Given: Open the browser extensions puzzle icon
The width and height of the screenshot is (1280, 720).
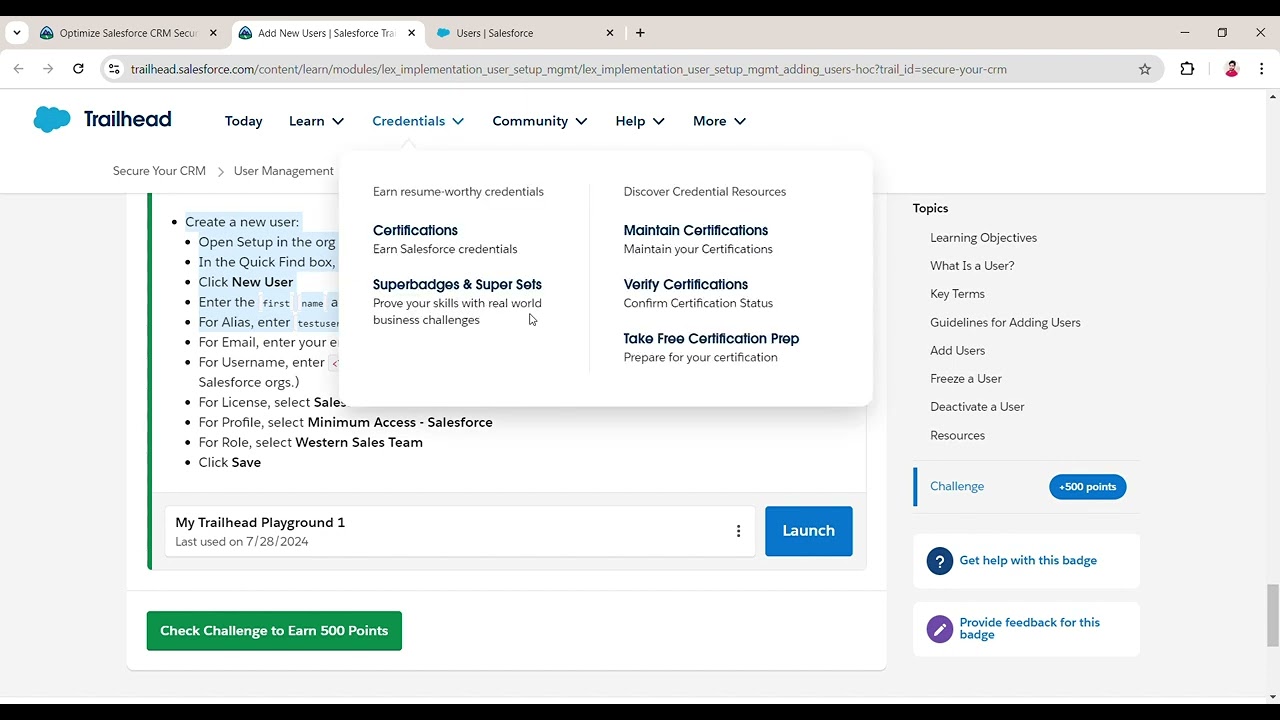Looking at the screenshot, I should tap(1187, 69).
